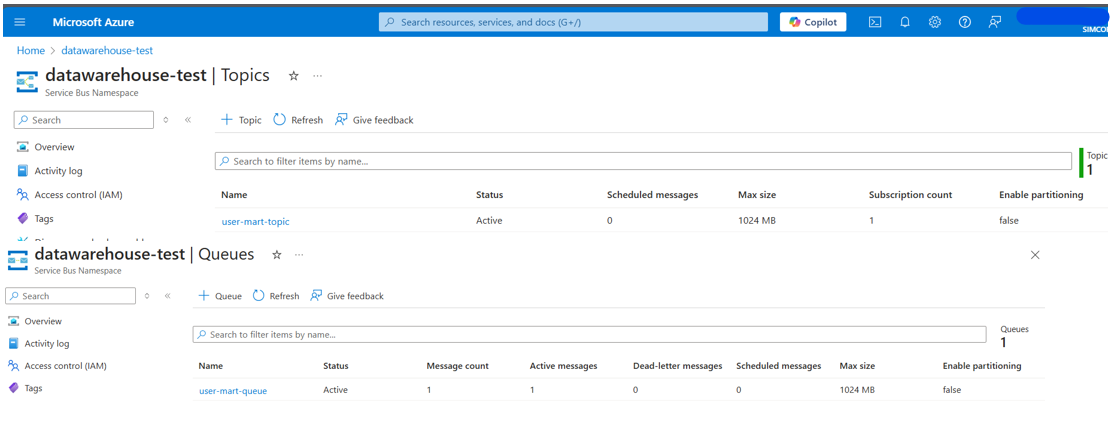Screen dimensions: 1113x442
Task: Refresh the Topics list
Action: pyautogui.click(x=298, y=120)
